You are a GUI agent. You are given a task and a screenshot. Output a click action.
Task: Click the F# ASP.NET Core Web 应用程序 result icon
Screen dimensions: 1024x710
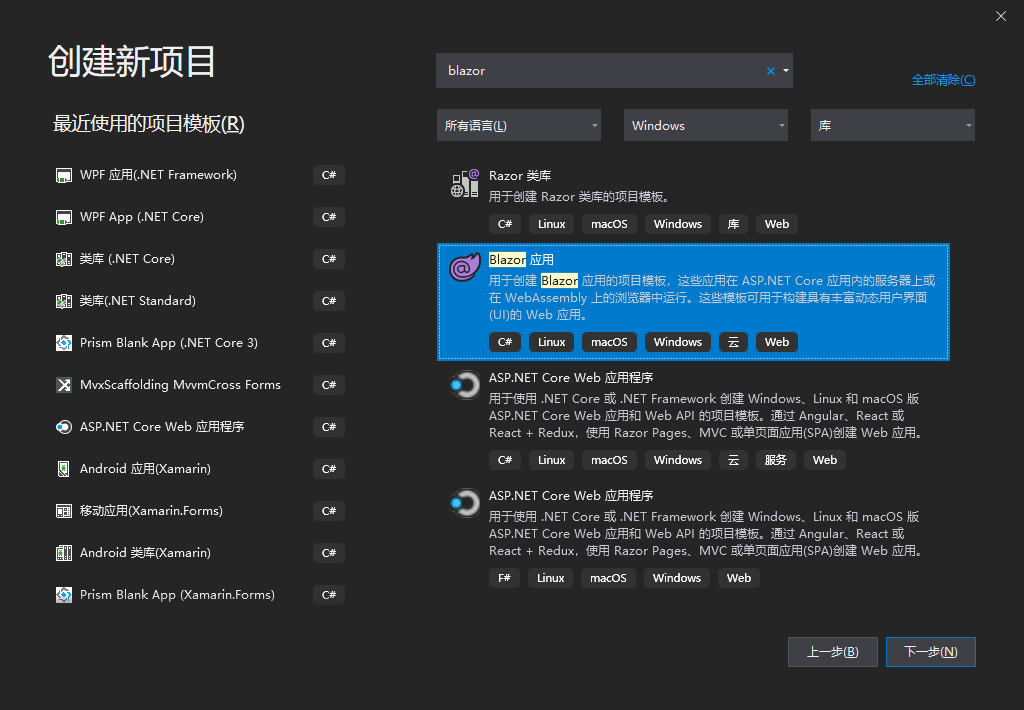pyautogui.click(x=465, y=503)
